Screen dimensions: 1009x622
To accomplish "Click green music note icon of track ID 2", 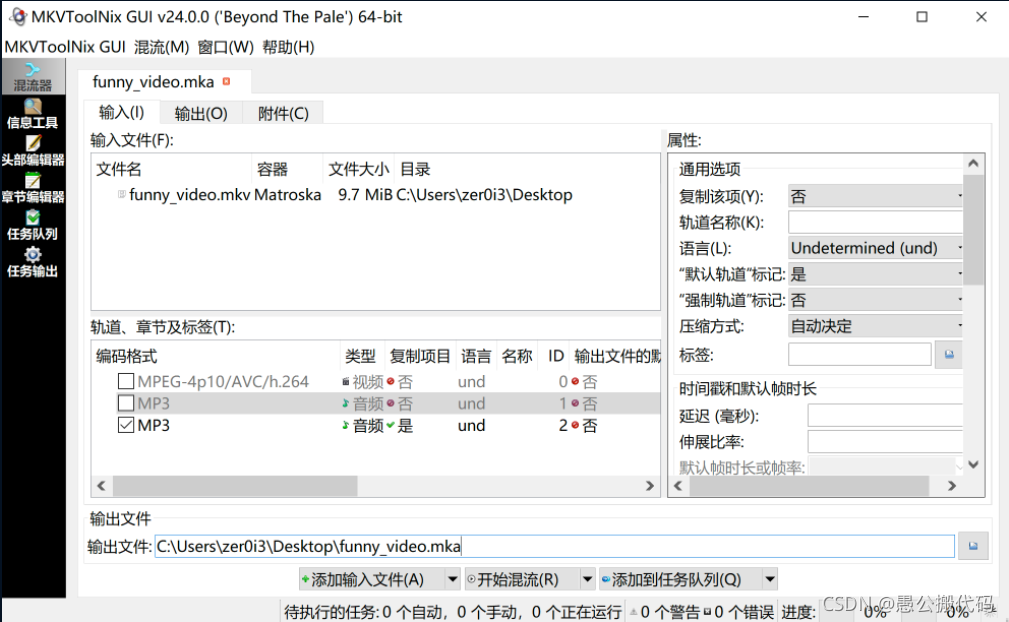I will tap(346, 425).
